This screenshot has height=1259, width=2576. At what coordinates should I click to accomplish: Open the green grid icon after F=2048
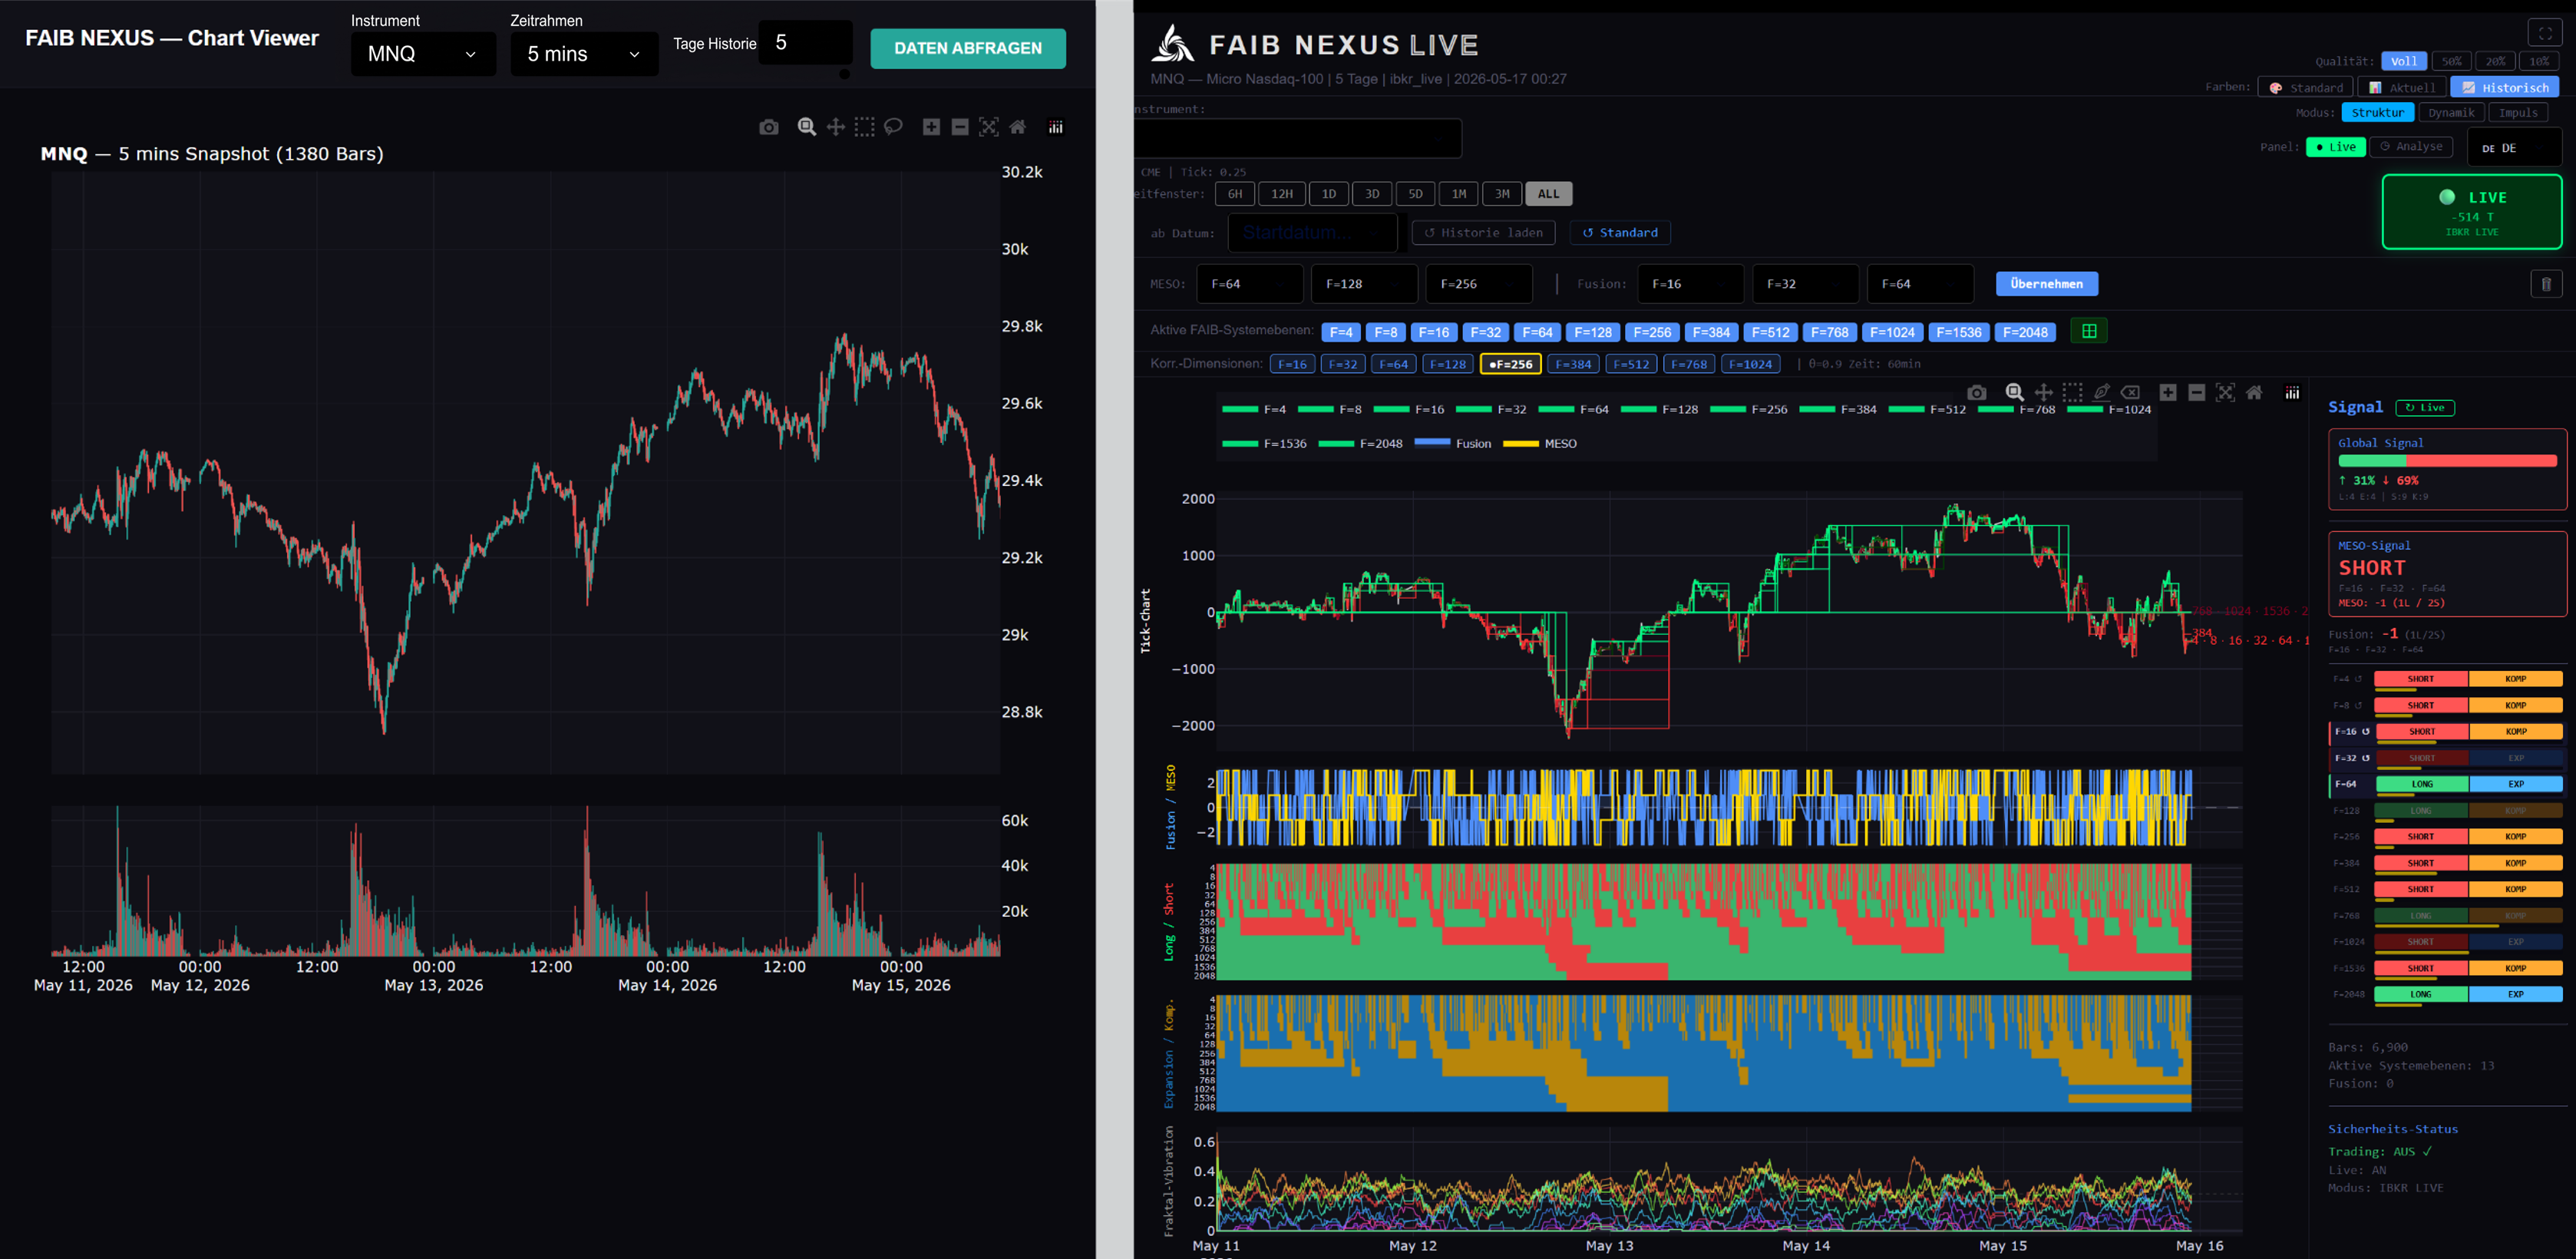pyautogui.click(x=2089, y=331)
